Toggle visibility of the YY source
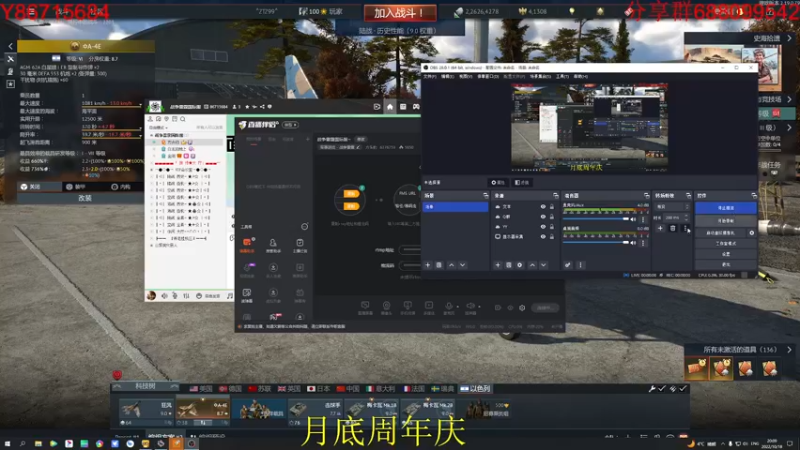 [543, 227]
